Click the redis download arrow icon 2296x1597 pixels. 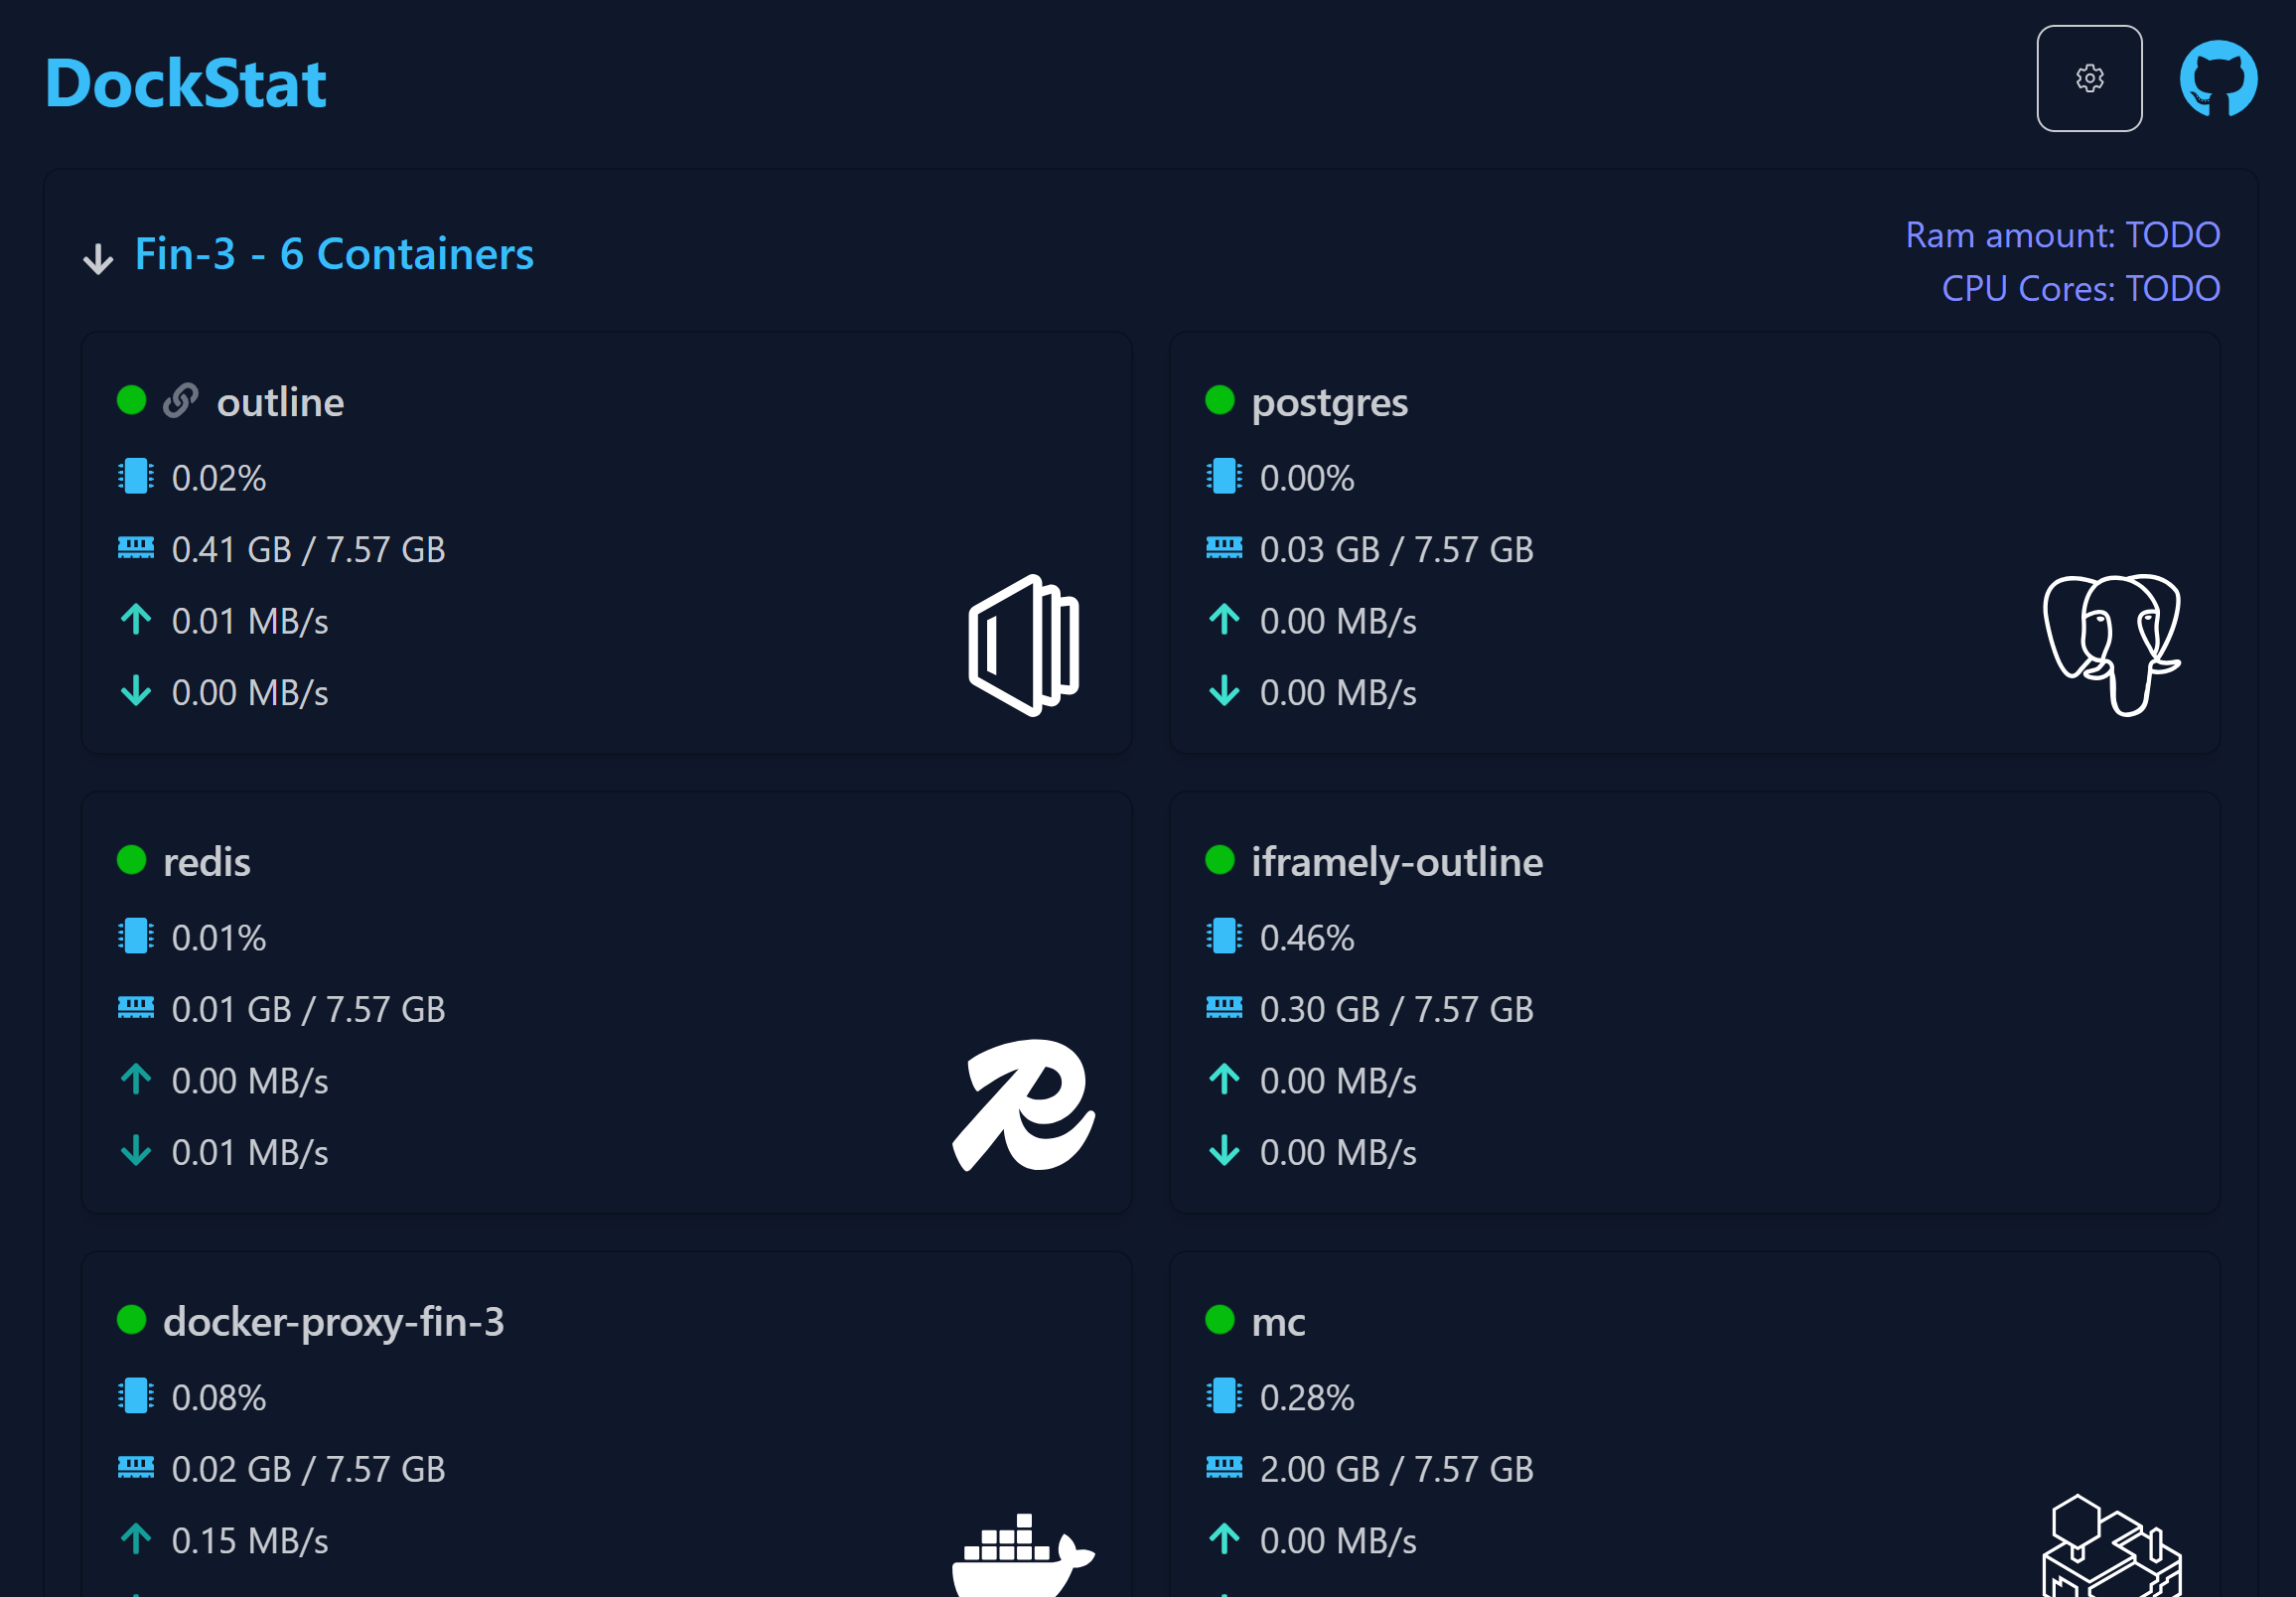(136, 1151)
